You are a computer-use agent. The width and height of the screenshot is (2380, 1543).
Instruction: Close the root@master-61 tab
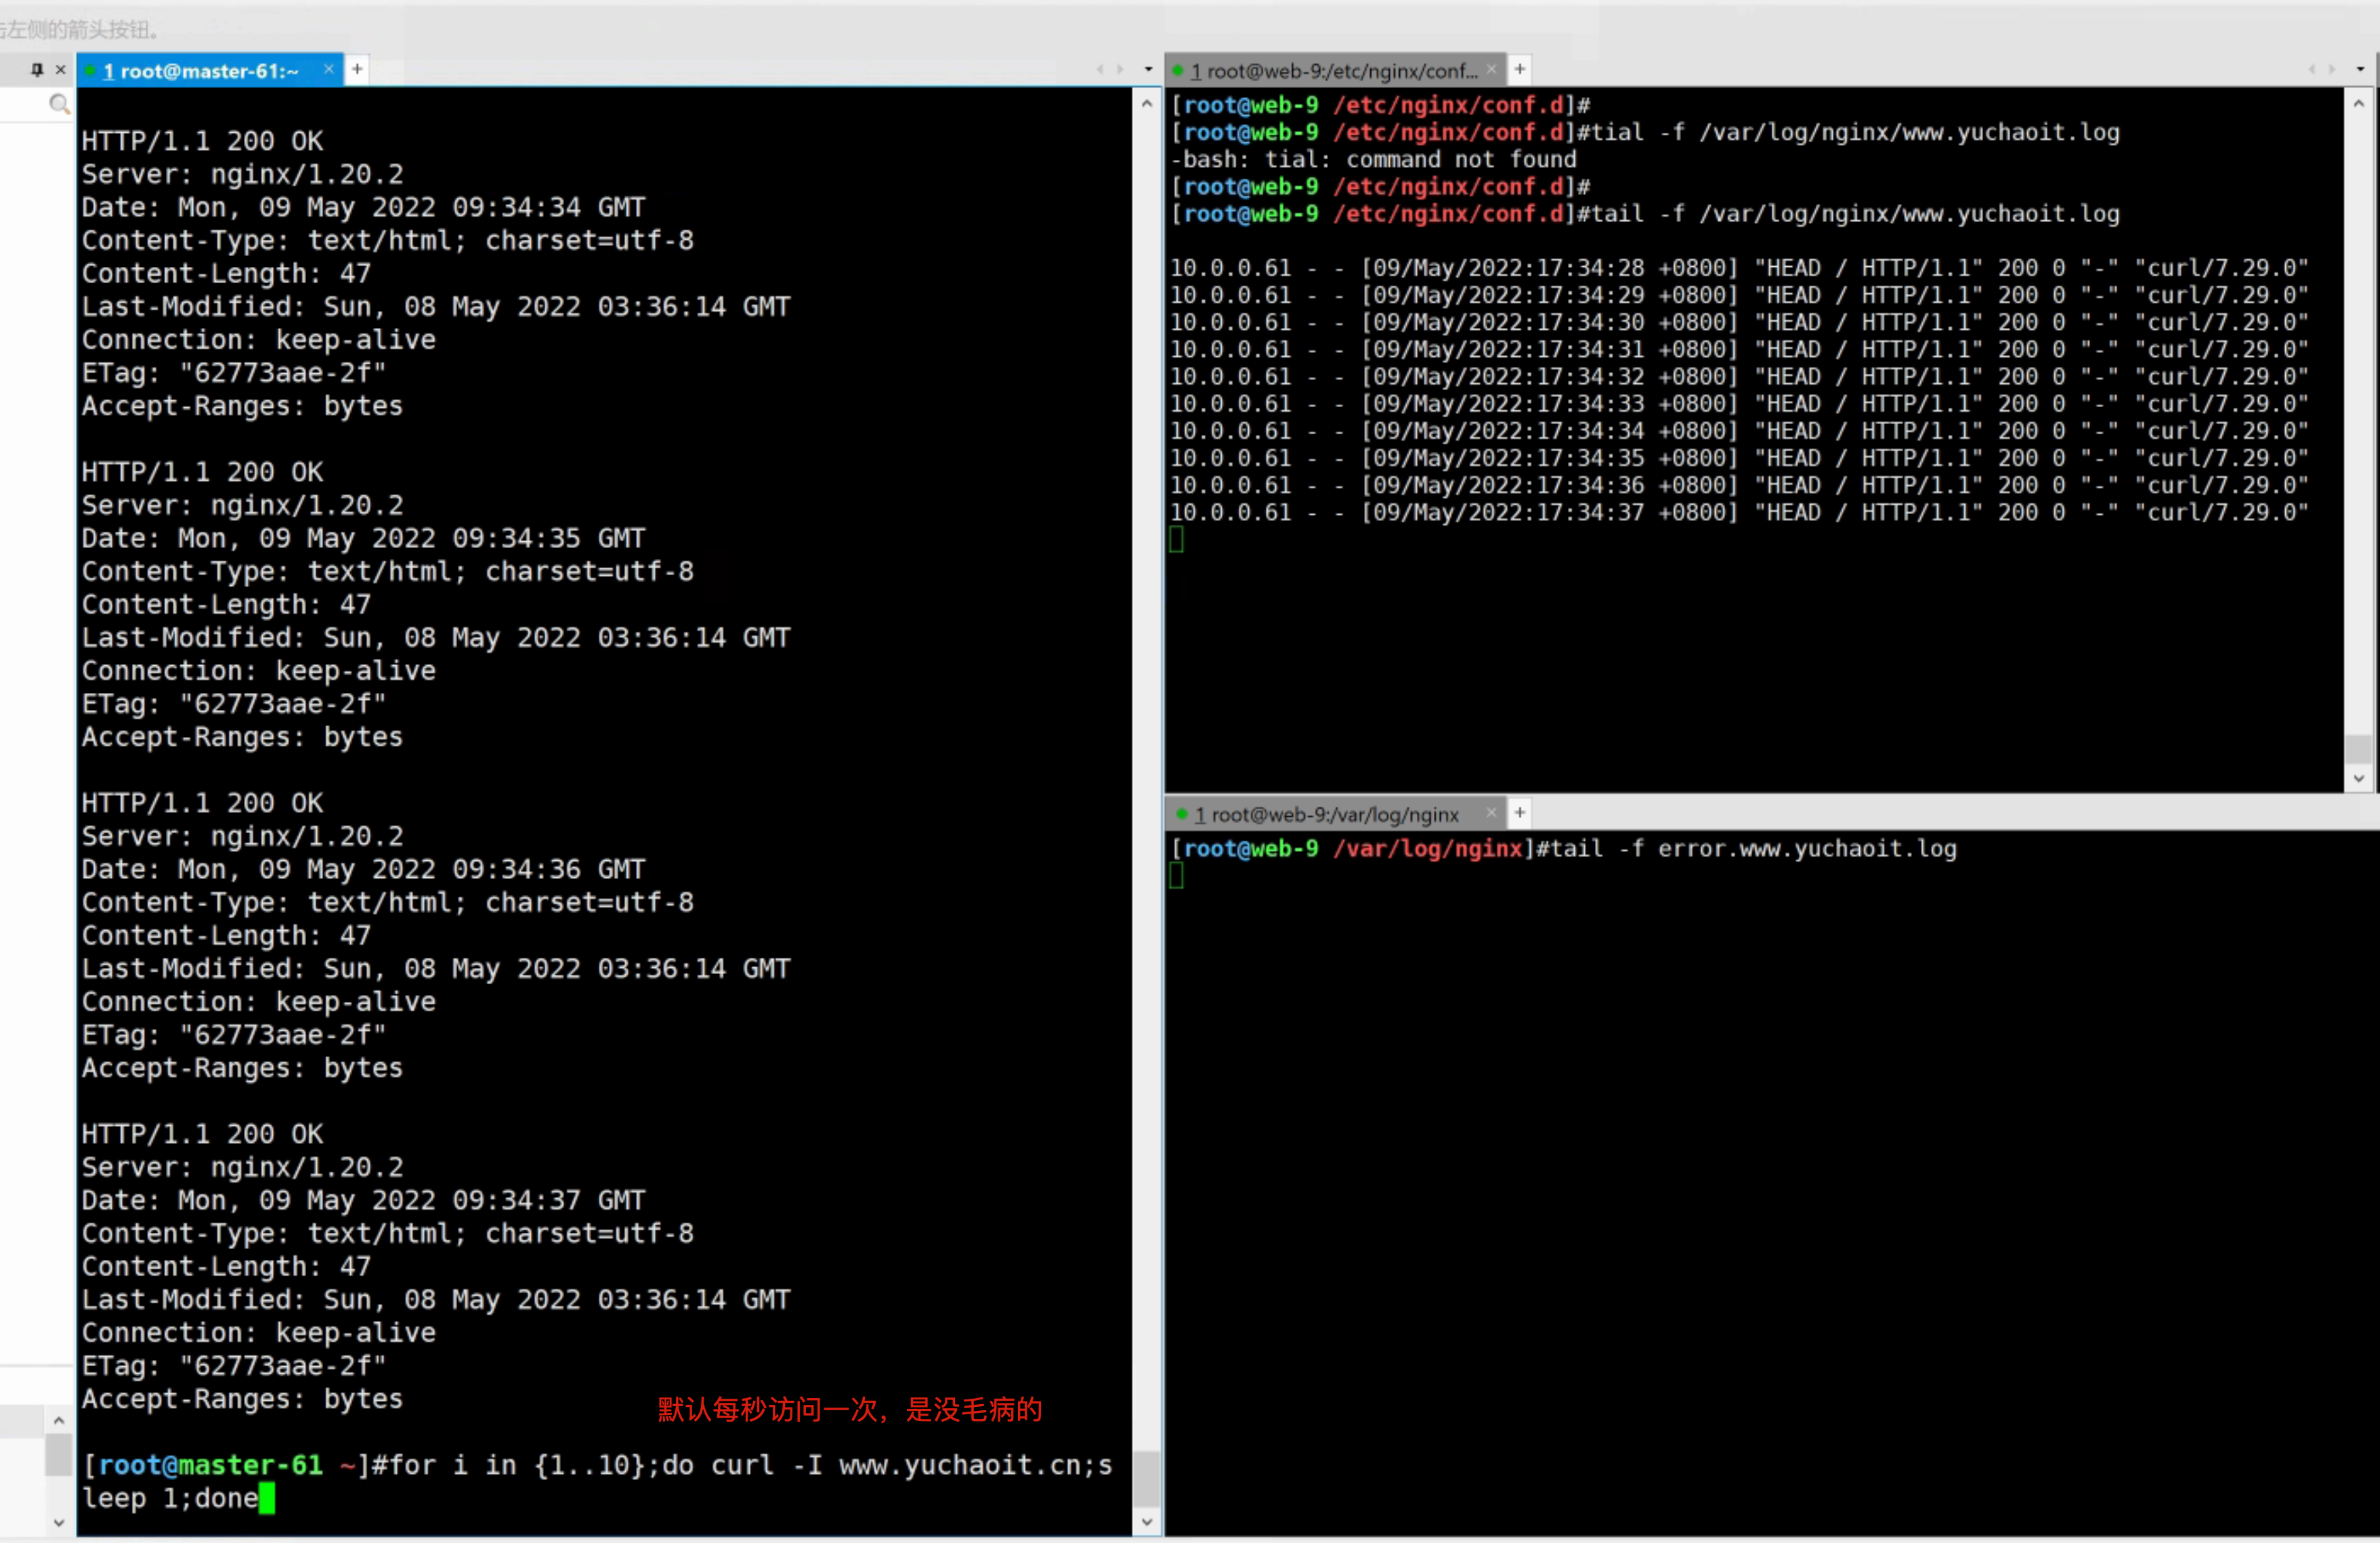[328, 70]
